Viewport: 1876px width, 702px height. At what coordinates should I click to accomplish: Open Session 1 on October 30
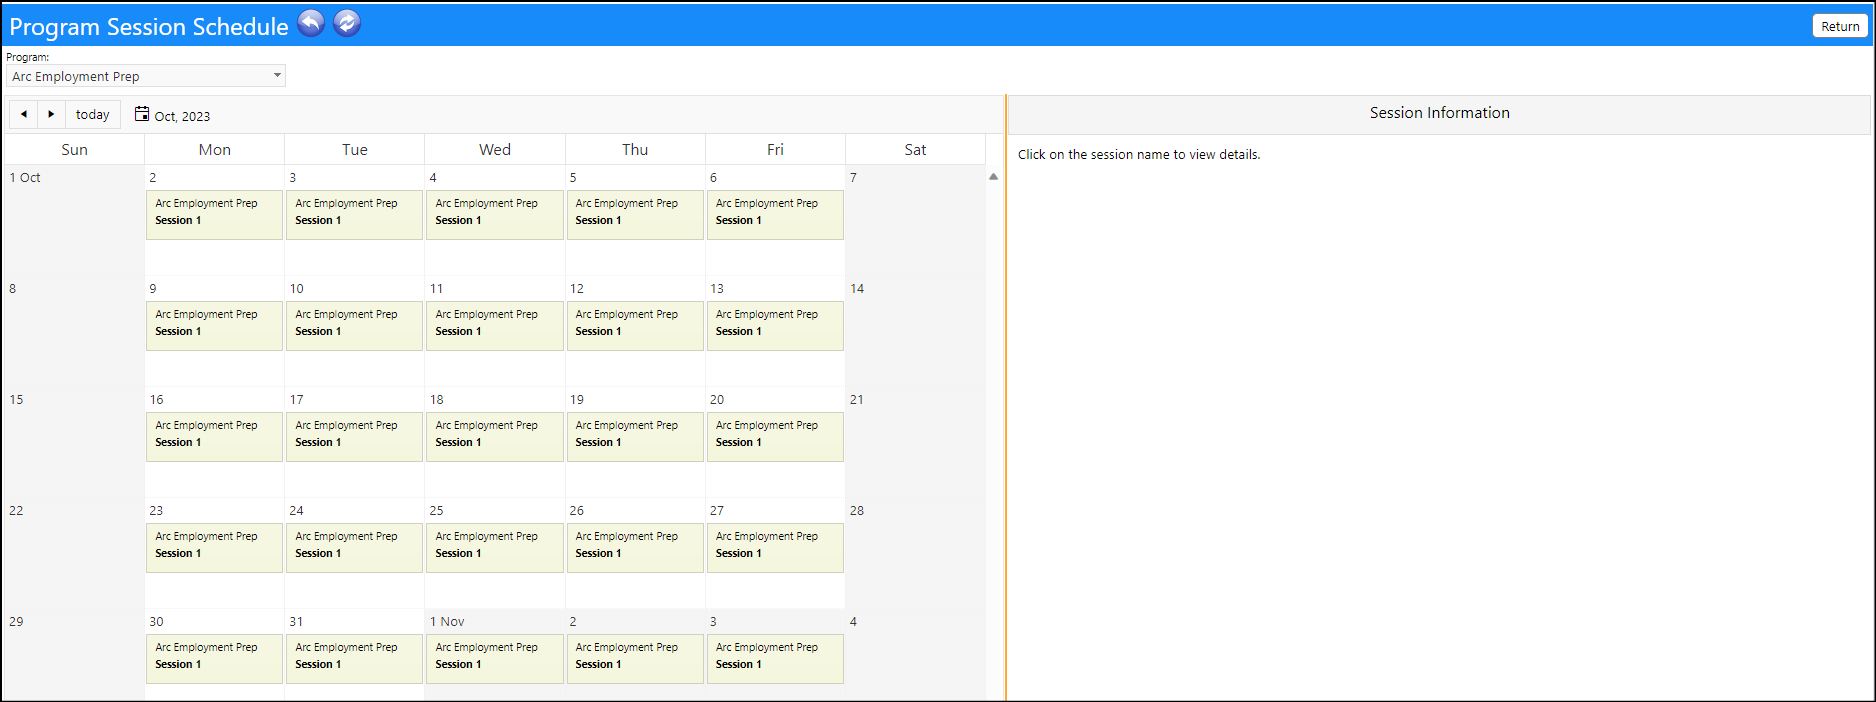pyautogui.click(x=214, y=659)
